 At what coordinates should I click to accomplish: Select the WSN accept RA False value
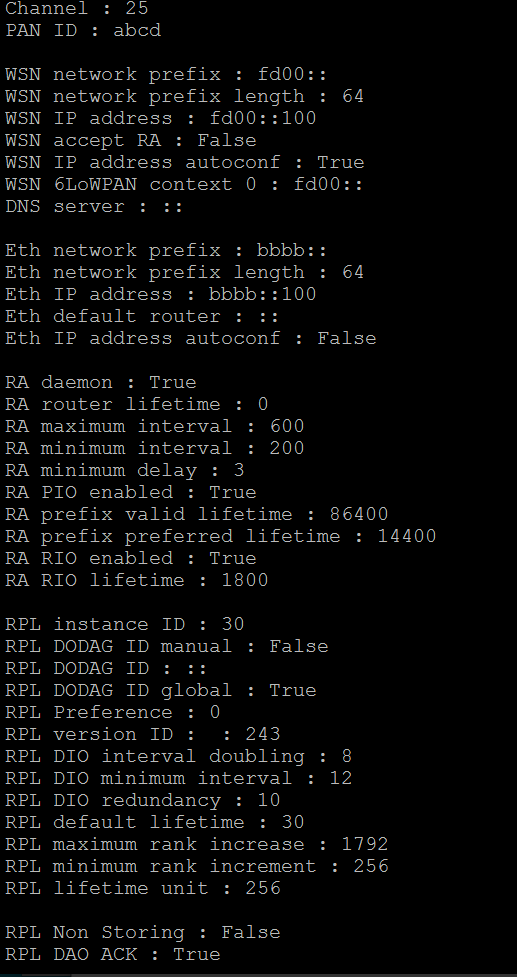click(x=227, y=140)
